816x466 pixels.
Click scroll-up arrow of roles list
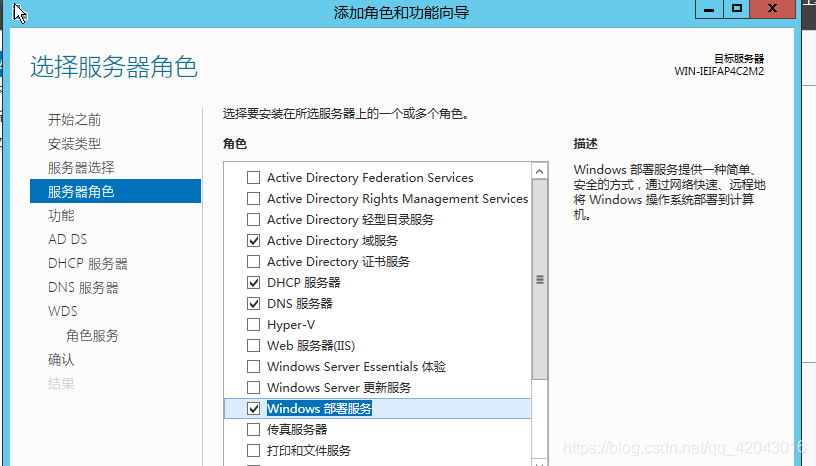click(x=540, y=171)
